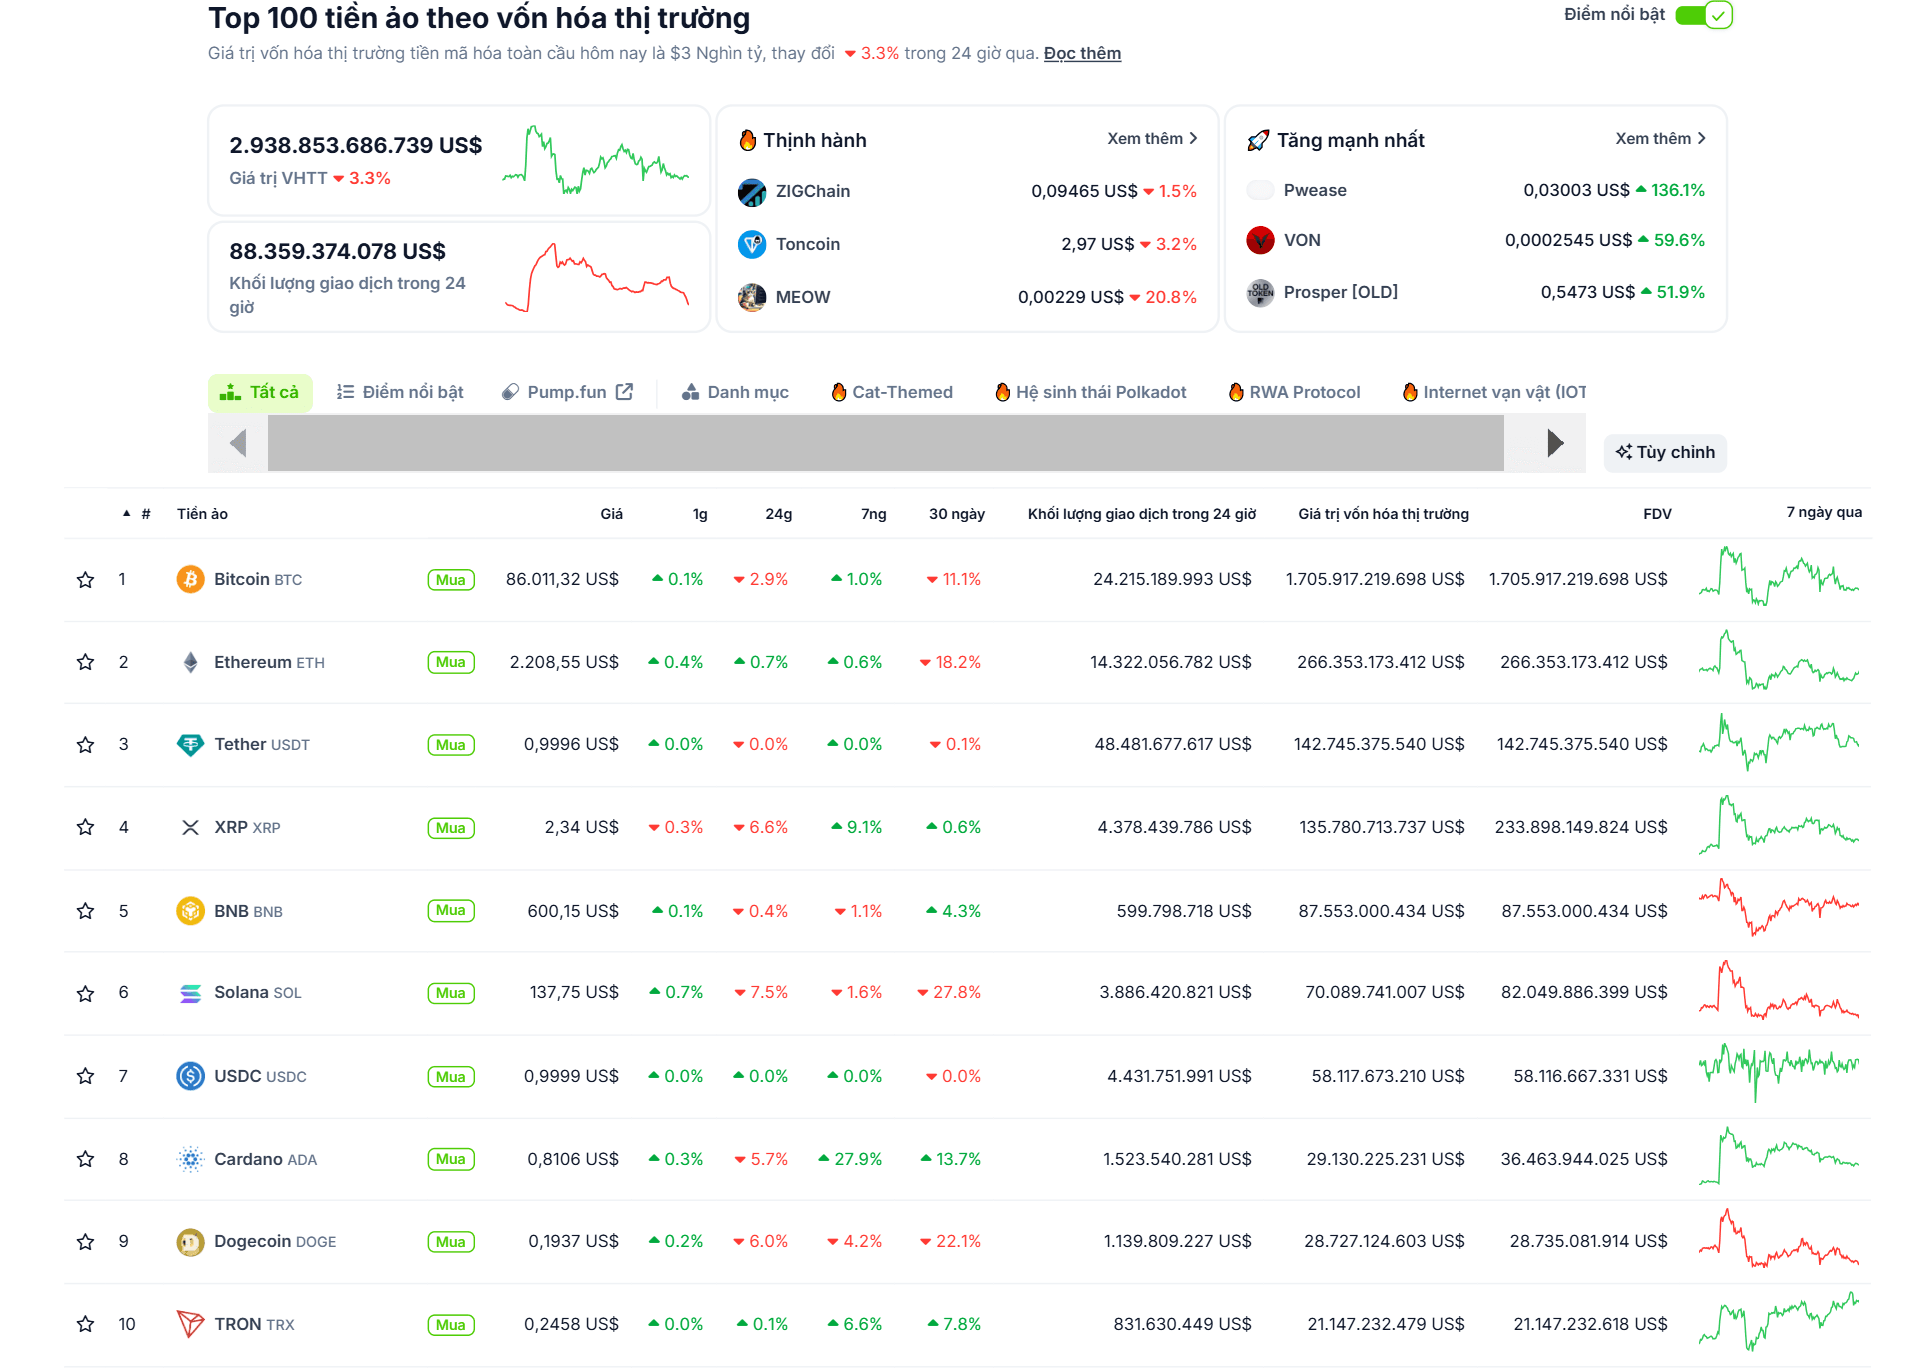Click the XRP coin logo

coord(190,828)
